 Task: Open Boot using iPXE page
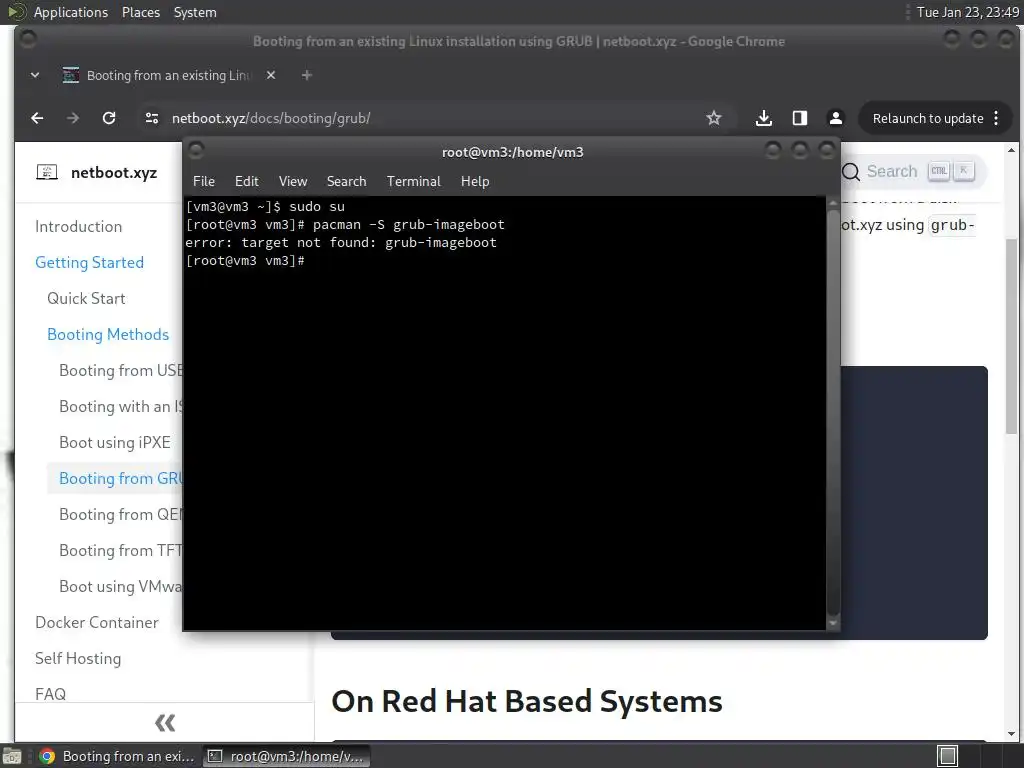pos(115,442)
